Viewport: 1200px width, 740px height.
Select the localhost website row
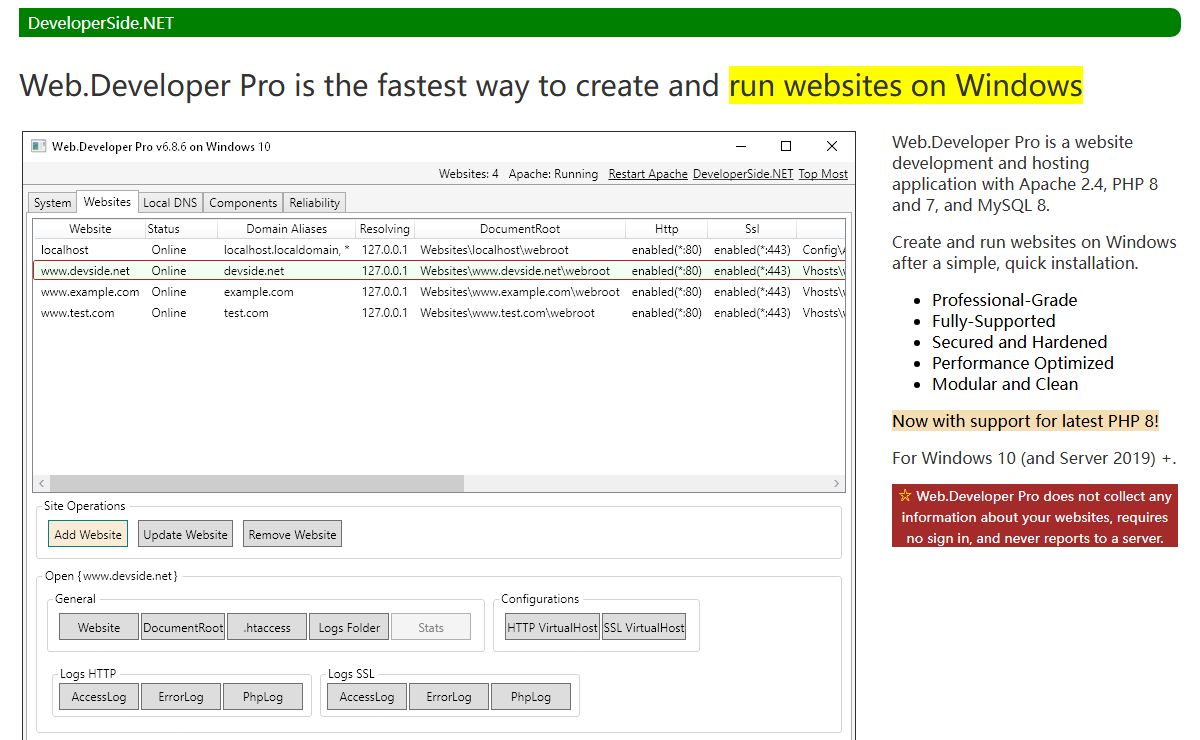click(440, 250)
